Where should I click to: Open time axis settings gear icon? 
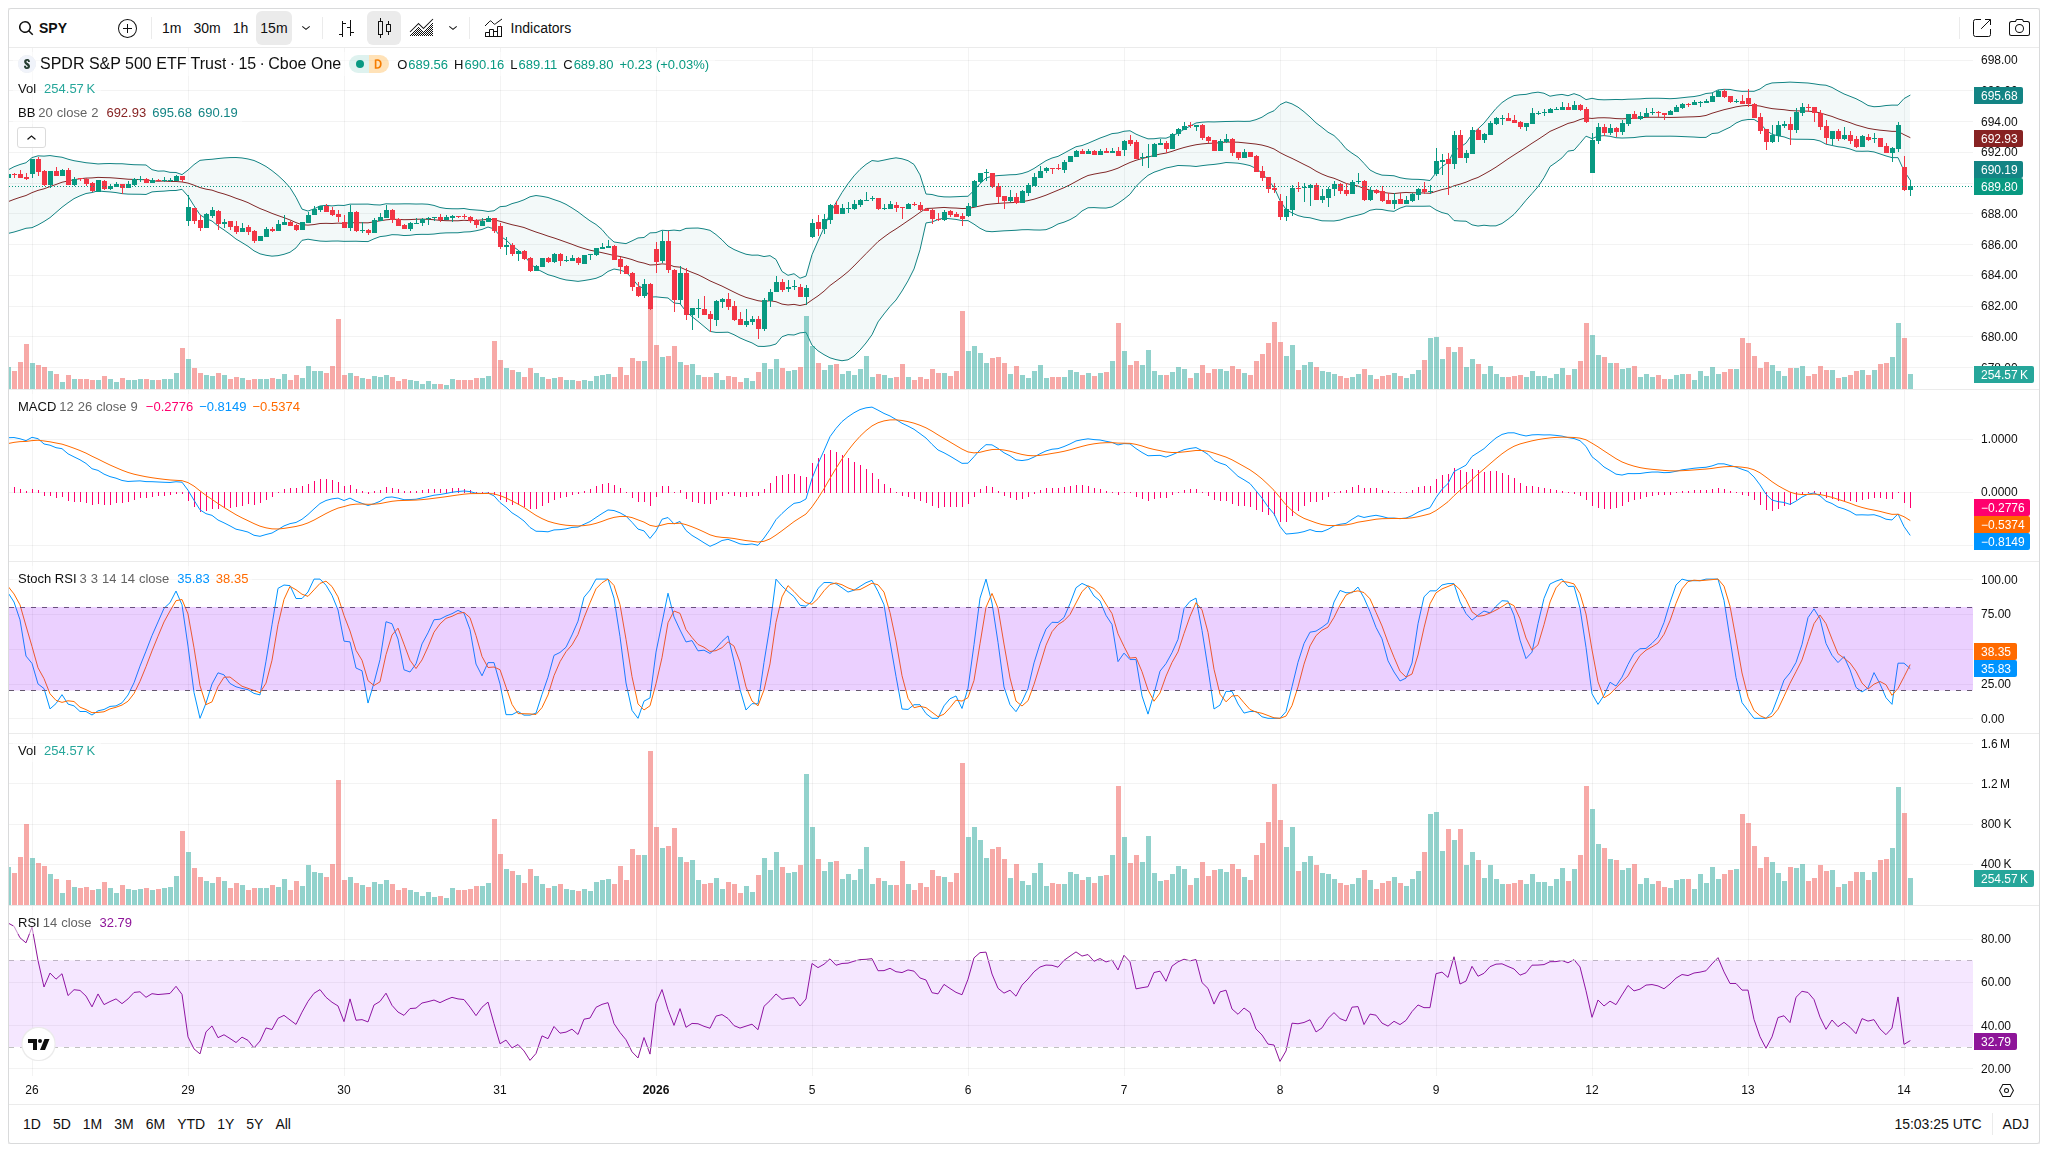pos(2005,1090)
